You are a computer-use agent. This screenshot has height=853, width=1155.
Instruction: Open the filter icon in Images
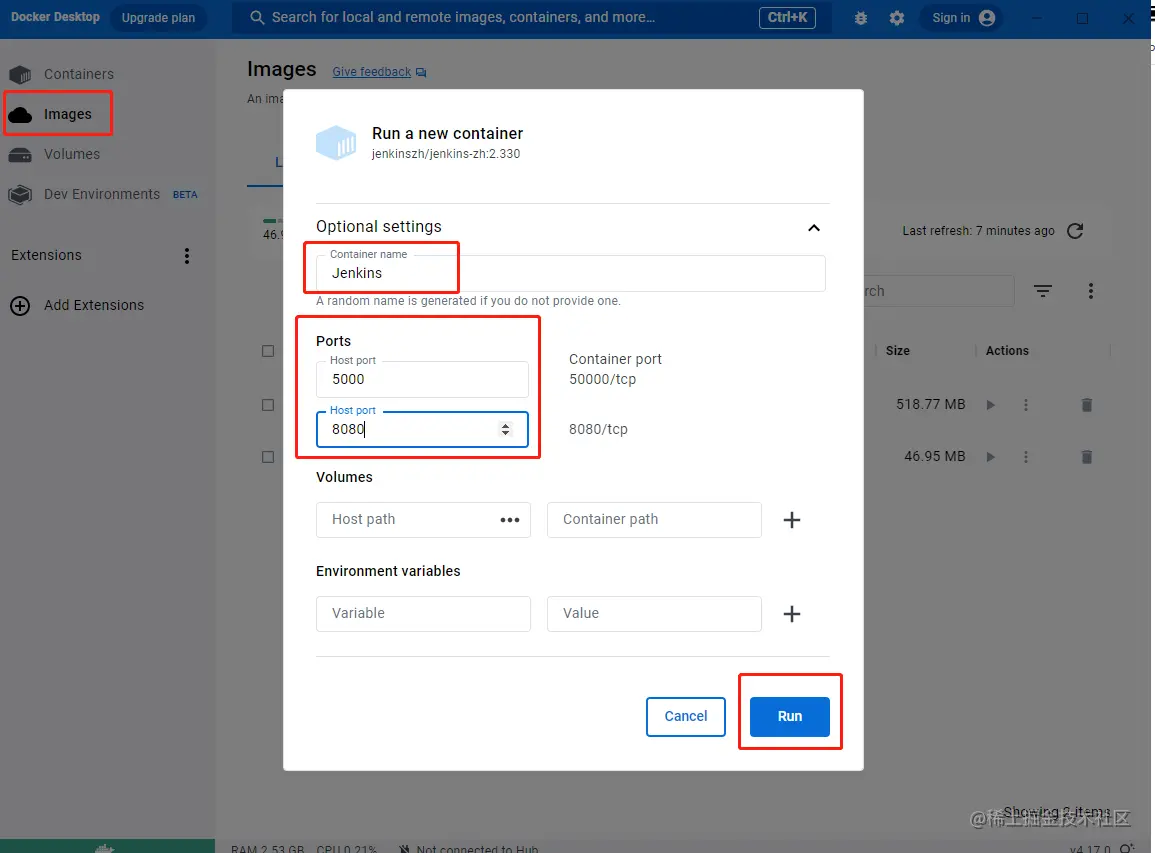click(1042, 291)
